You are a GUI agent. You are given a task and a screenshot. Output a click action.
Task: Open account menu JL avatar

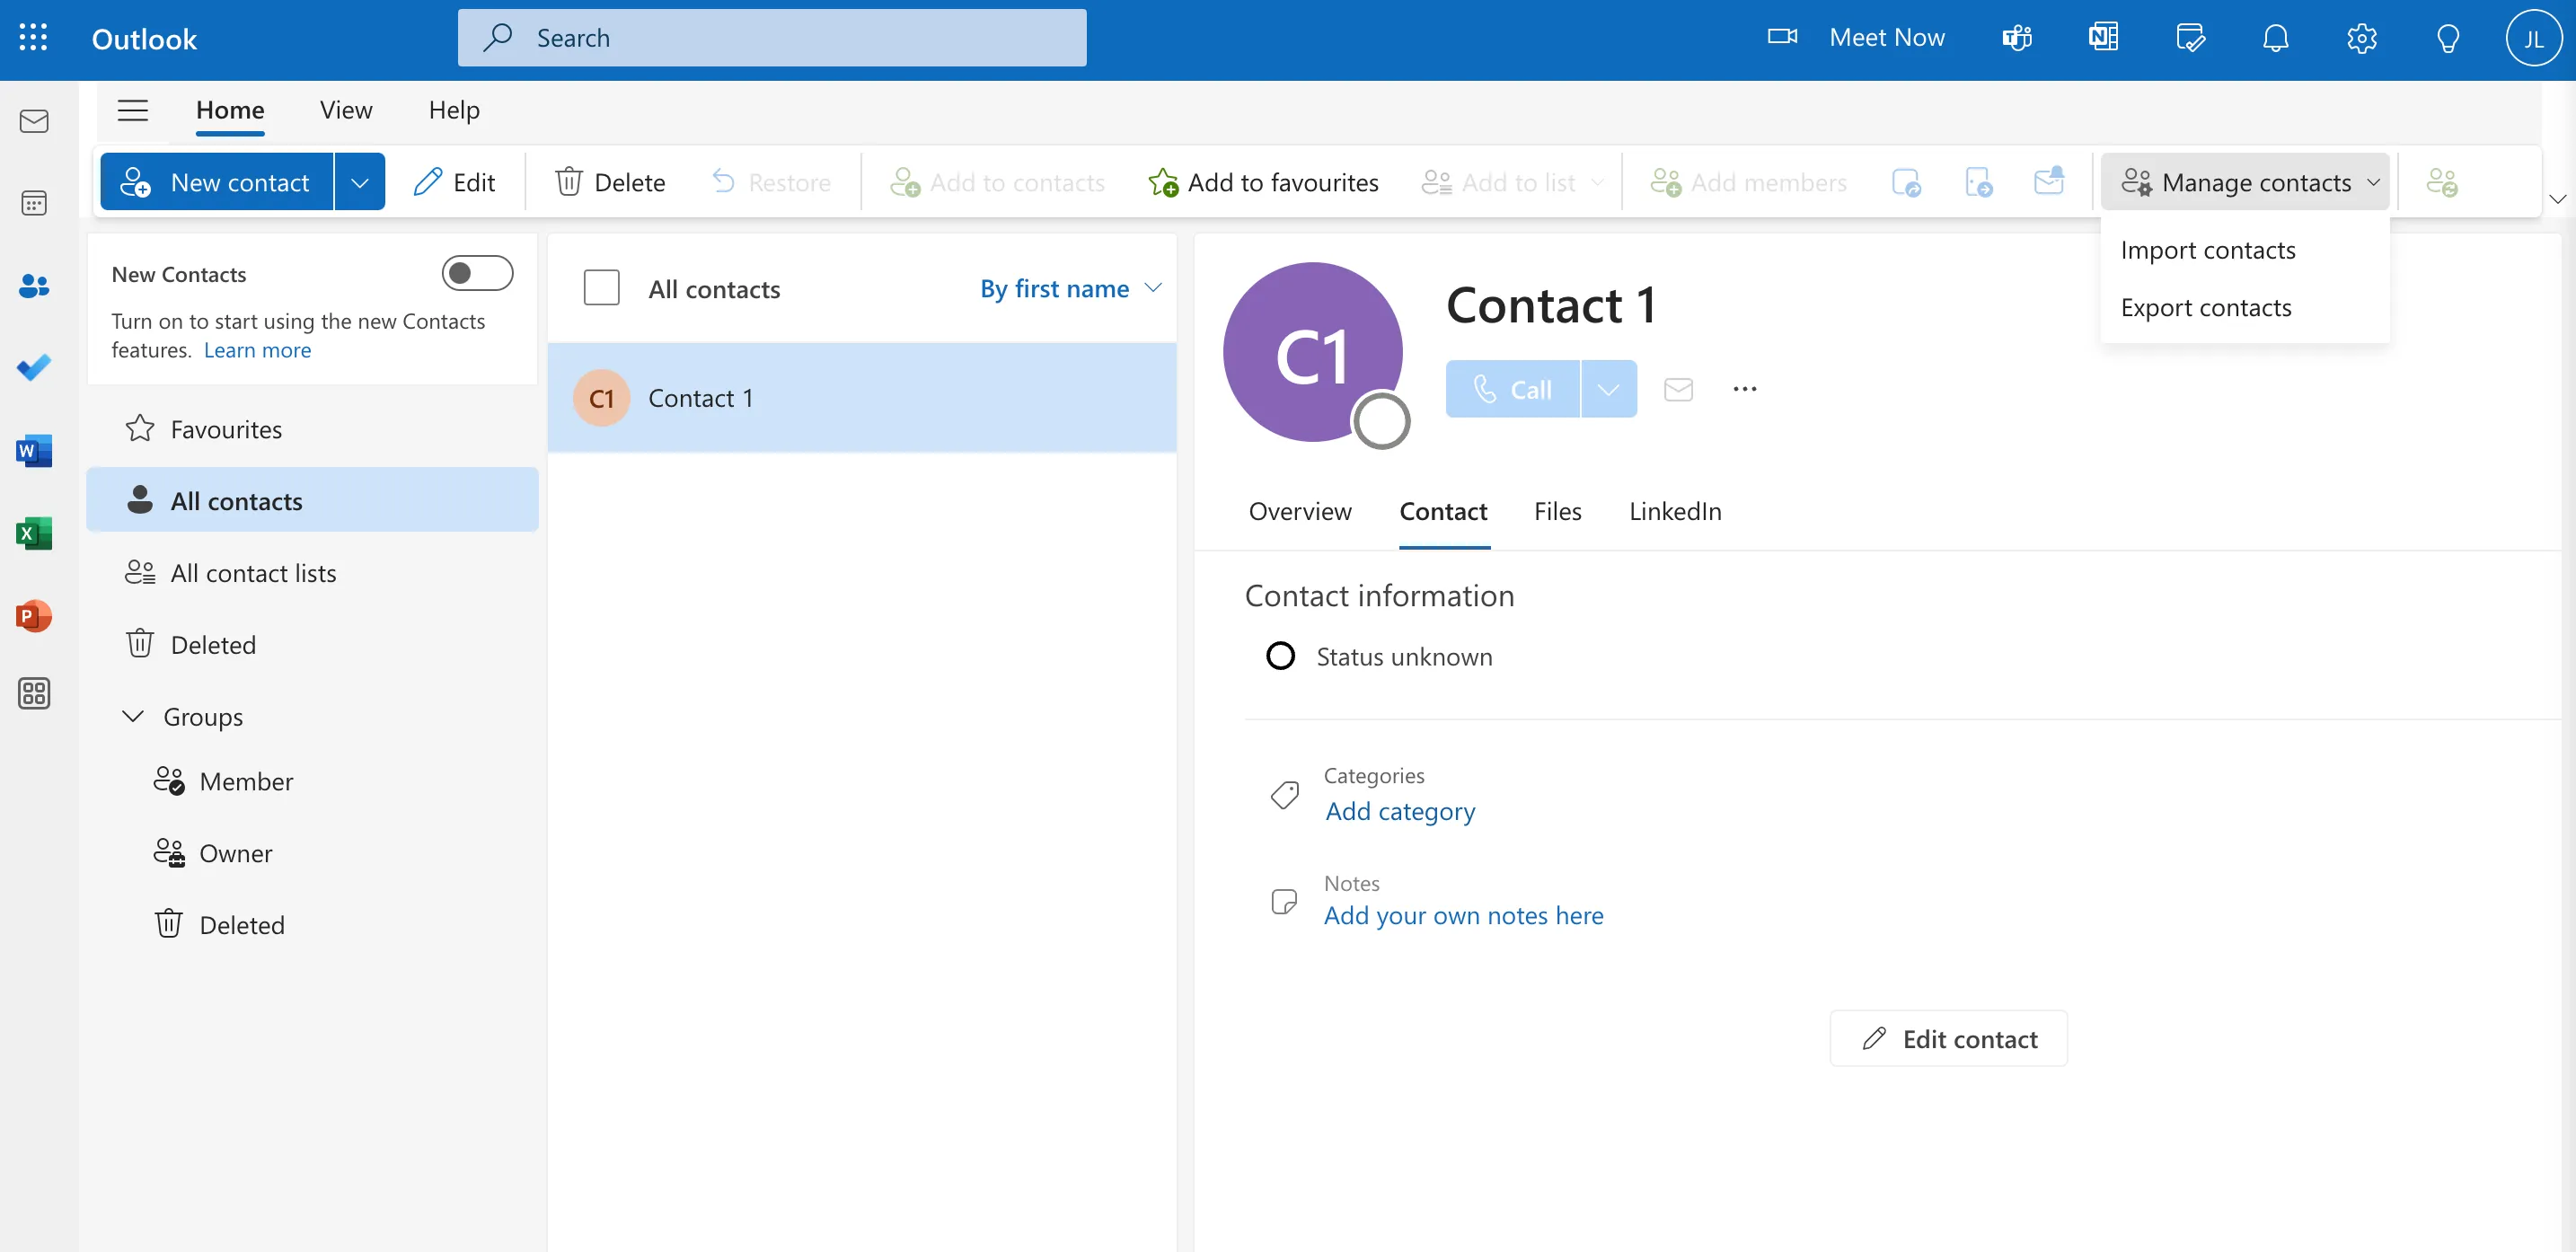2533,38
